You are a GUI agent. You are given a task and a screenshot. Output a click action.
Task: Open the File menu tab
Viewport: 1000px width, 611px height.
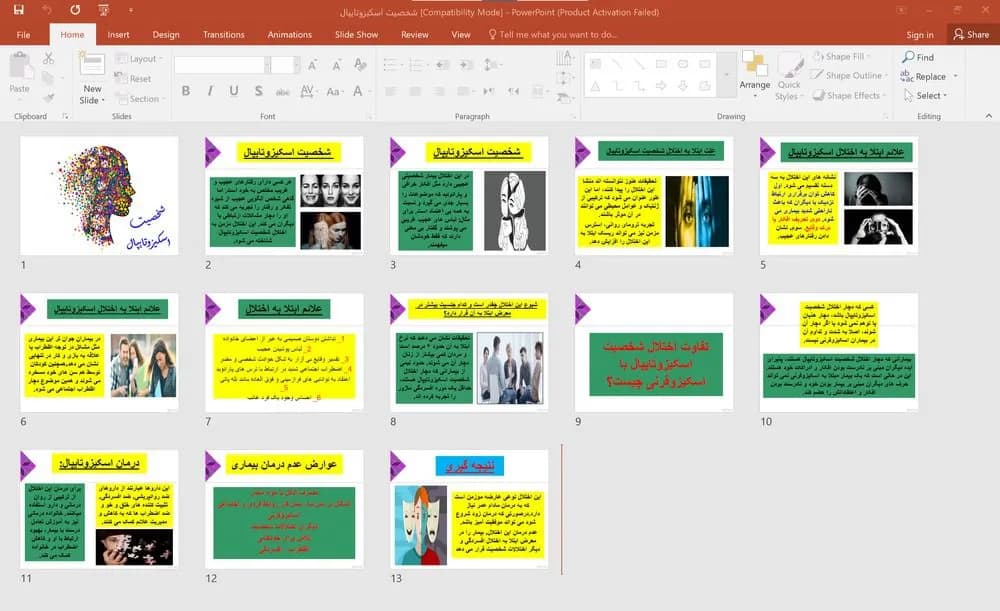coord(24,34)
